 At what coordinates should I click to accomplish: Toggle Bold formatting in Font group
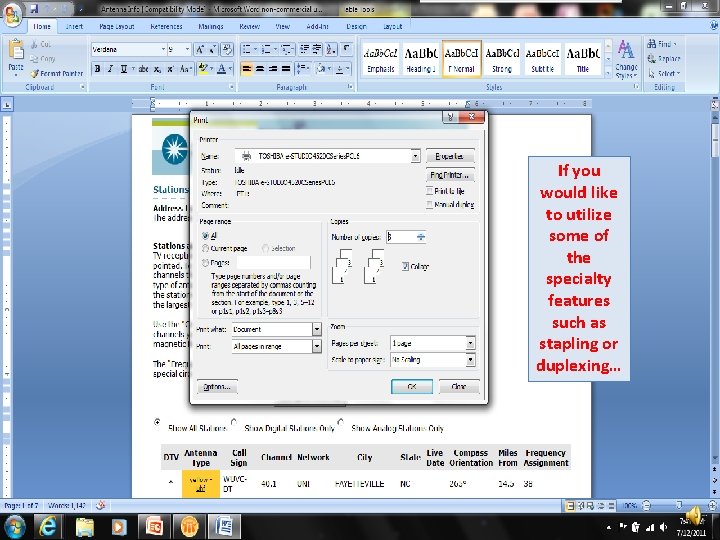point(97,69)
